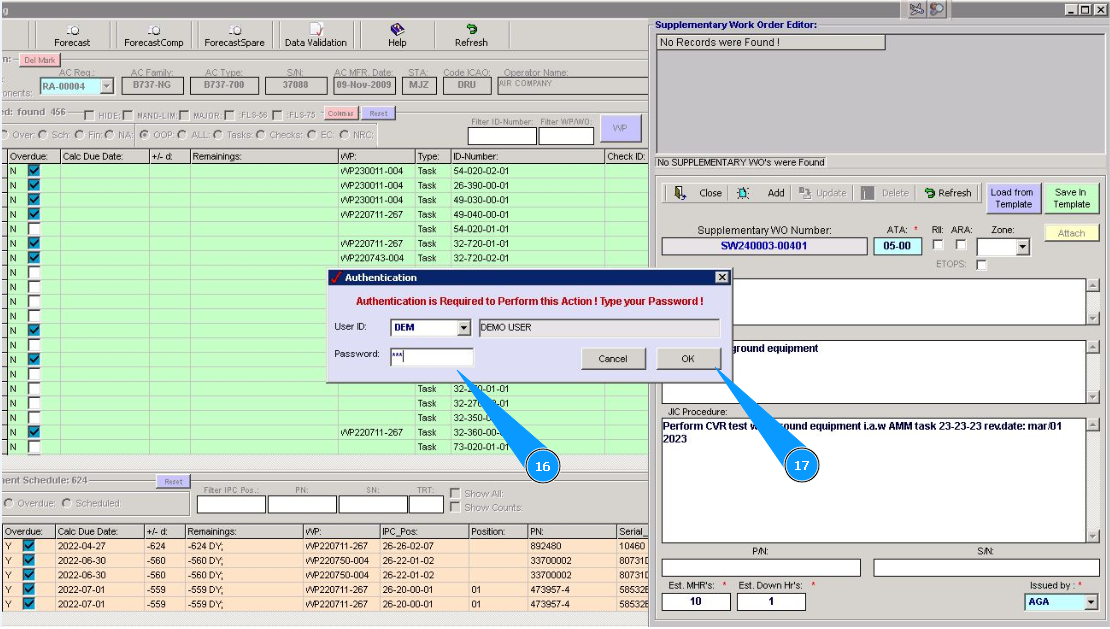This screenshot has width=1110, height=629.
Task: Open the AC Reg RA-00004 dropdown
Action: [106, 86]
